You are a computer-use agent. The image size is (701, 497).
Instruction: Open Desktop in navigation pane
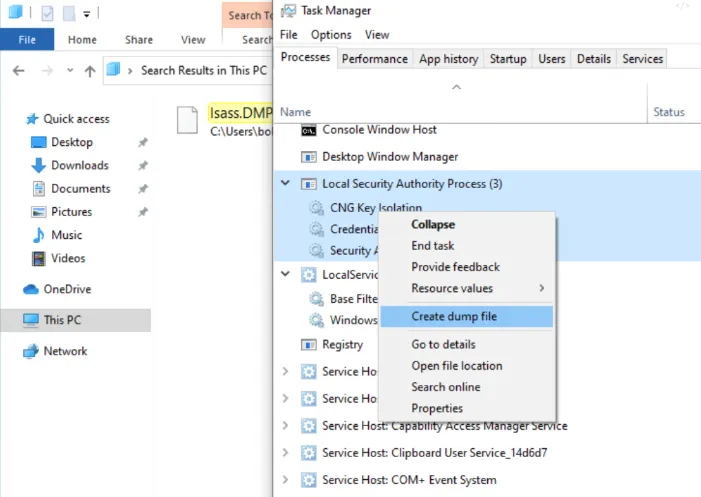72,142
